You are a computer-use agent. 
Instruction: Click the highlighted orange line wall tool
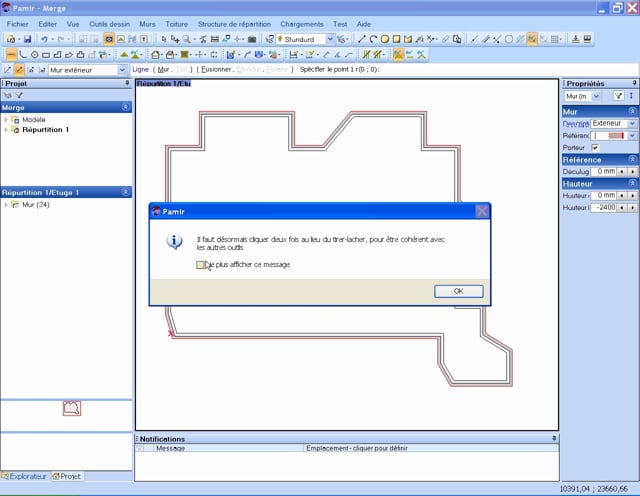tap(11, 54)
